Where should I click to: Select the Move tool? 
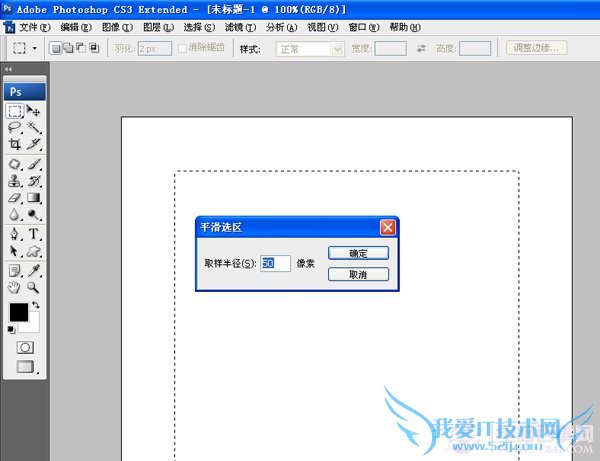click(x=33, y=111)
